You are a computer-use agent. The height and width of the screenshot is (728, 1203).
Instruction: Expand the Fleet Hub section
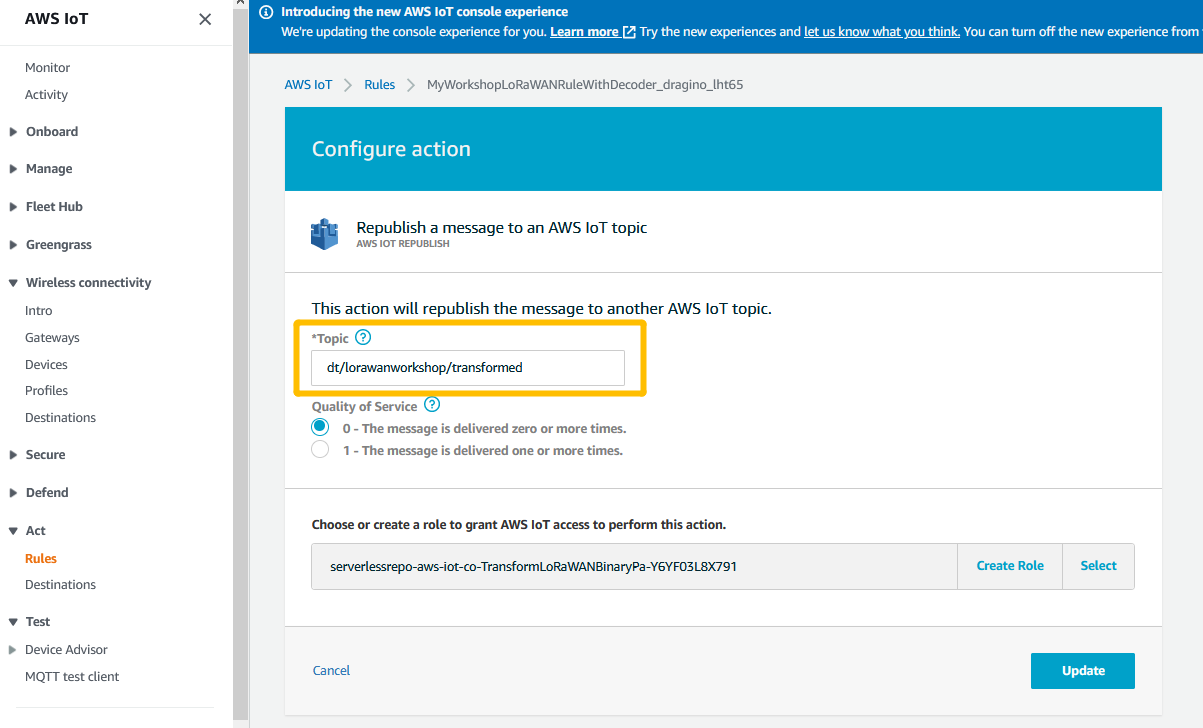point(13,207)
